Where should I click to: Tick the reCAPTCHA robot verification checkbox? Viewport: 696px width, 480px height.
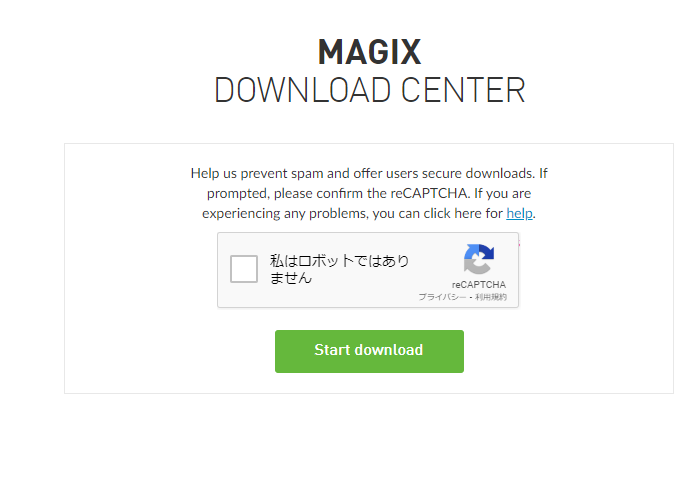[x=244, y=269]
